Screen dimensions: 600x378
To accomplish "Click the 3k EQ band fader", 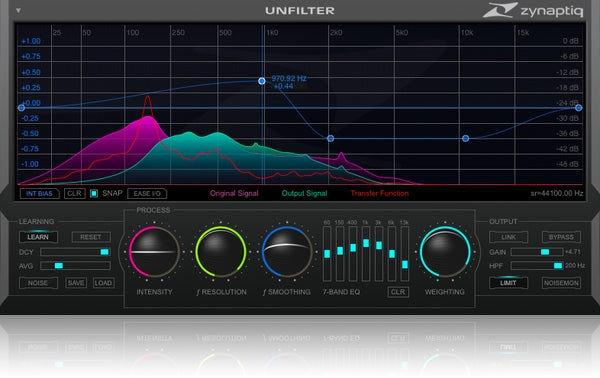I will [379, 254].
